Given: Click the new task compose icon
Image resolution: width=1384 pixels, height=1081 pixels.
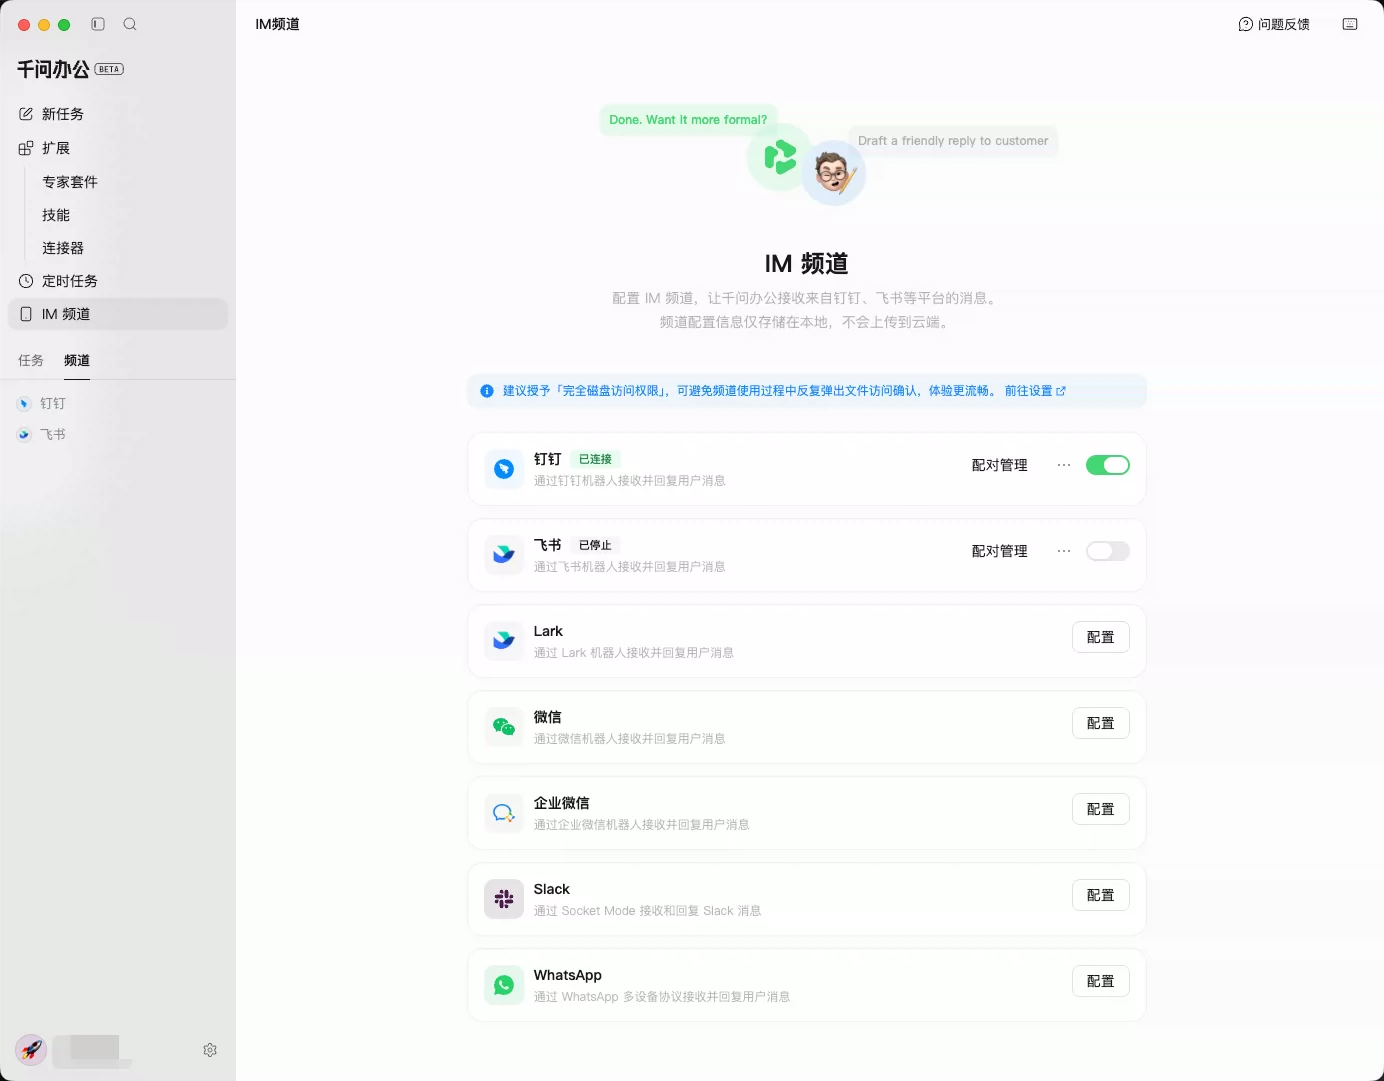Looking at the screenshot, I should (26, 114).
